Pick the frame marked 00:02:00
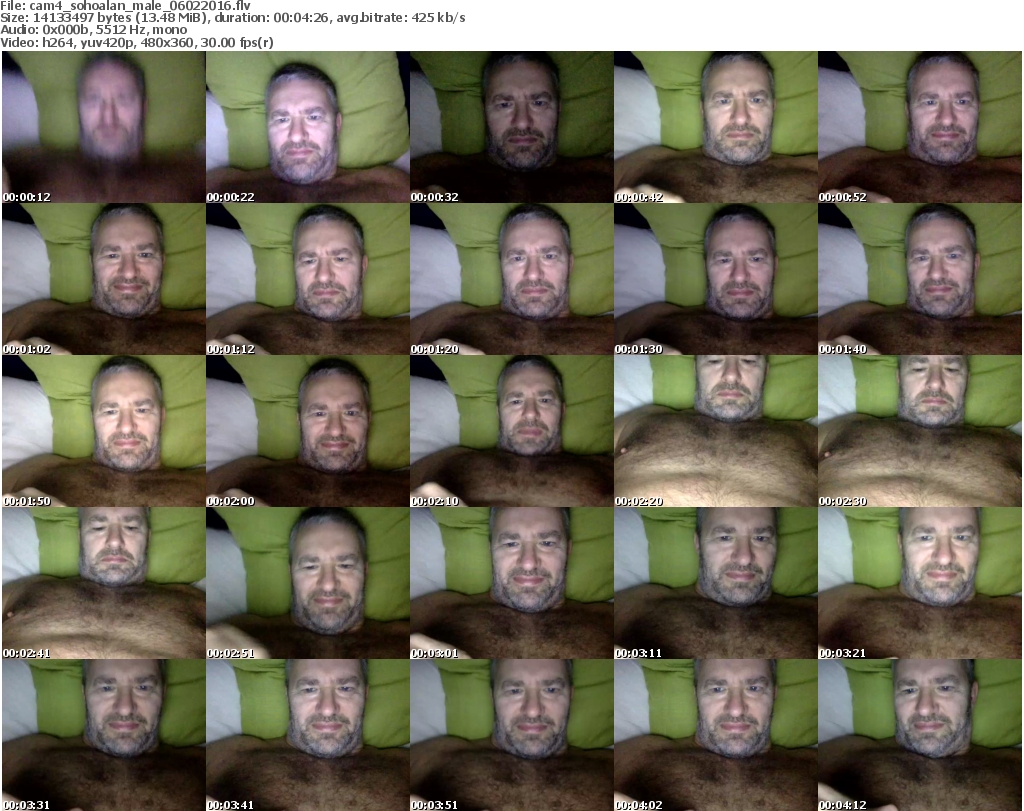The height and width of the screenshot is (811, 1024). 308,431
